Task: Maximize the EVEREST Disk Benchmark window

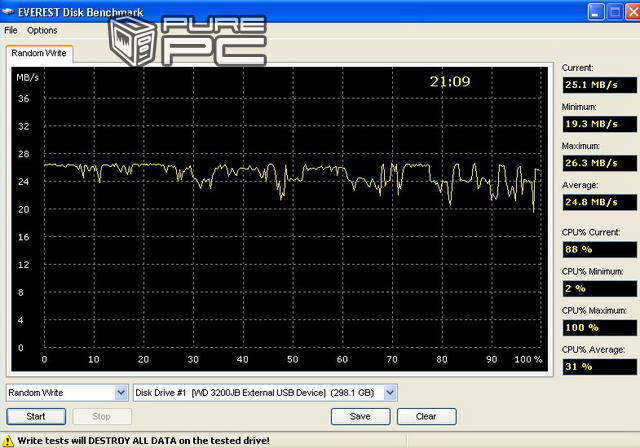Action: (614, 12)
